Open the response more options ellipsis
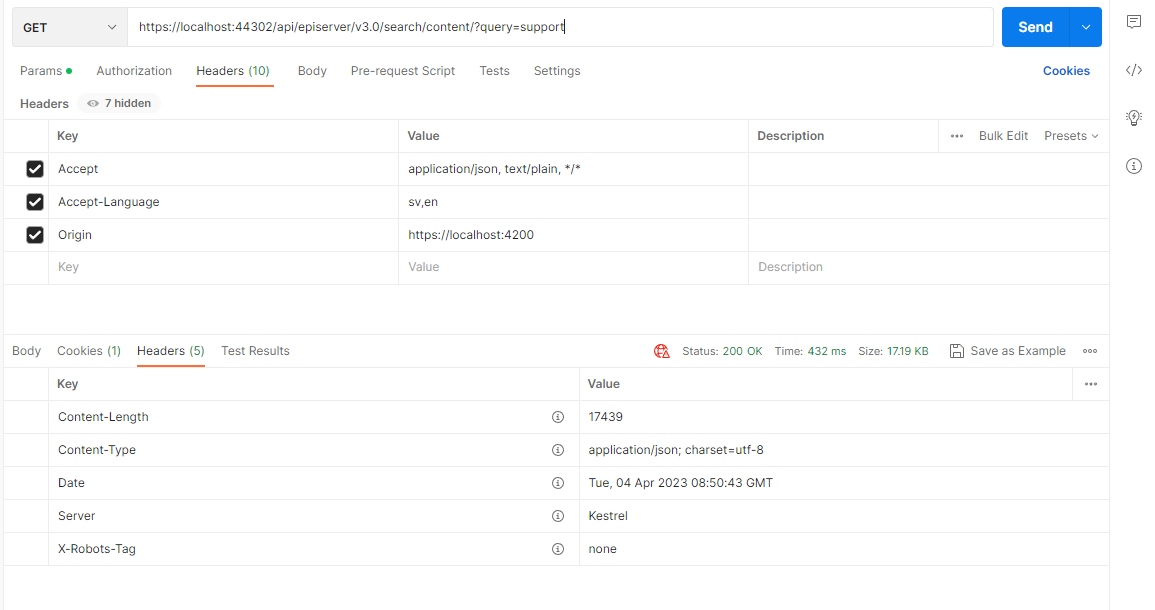The width and height of the screenshot is (1155, 610). (1090, 351)
